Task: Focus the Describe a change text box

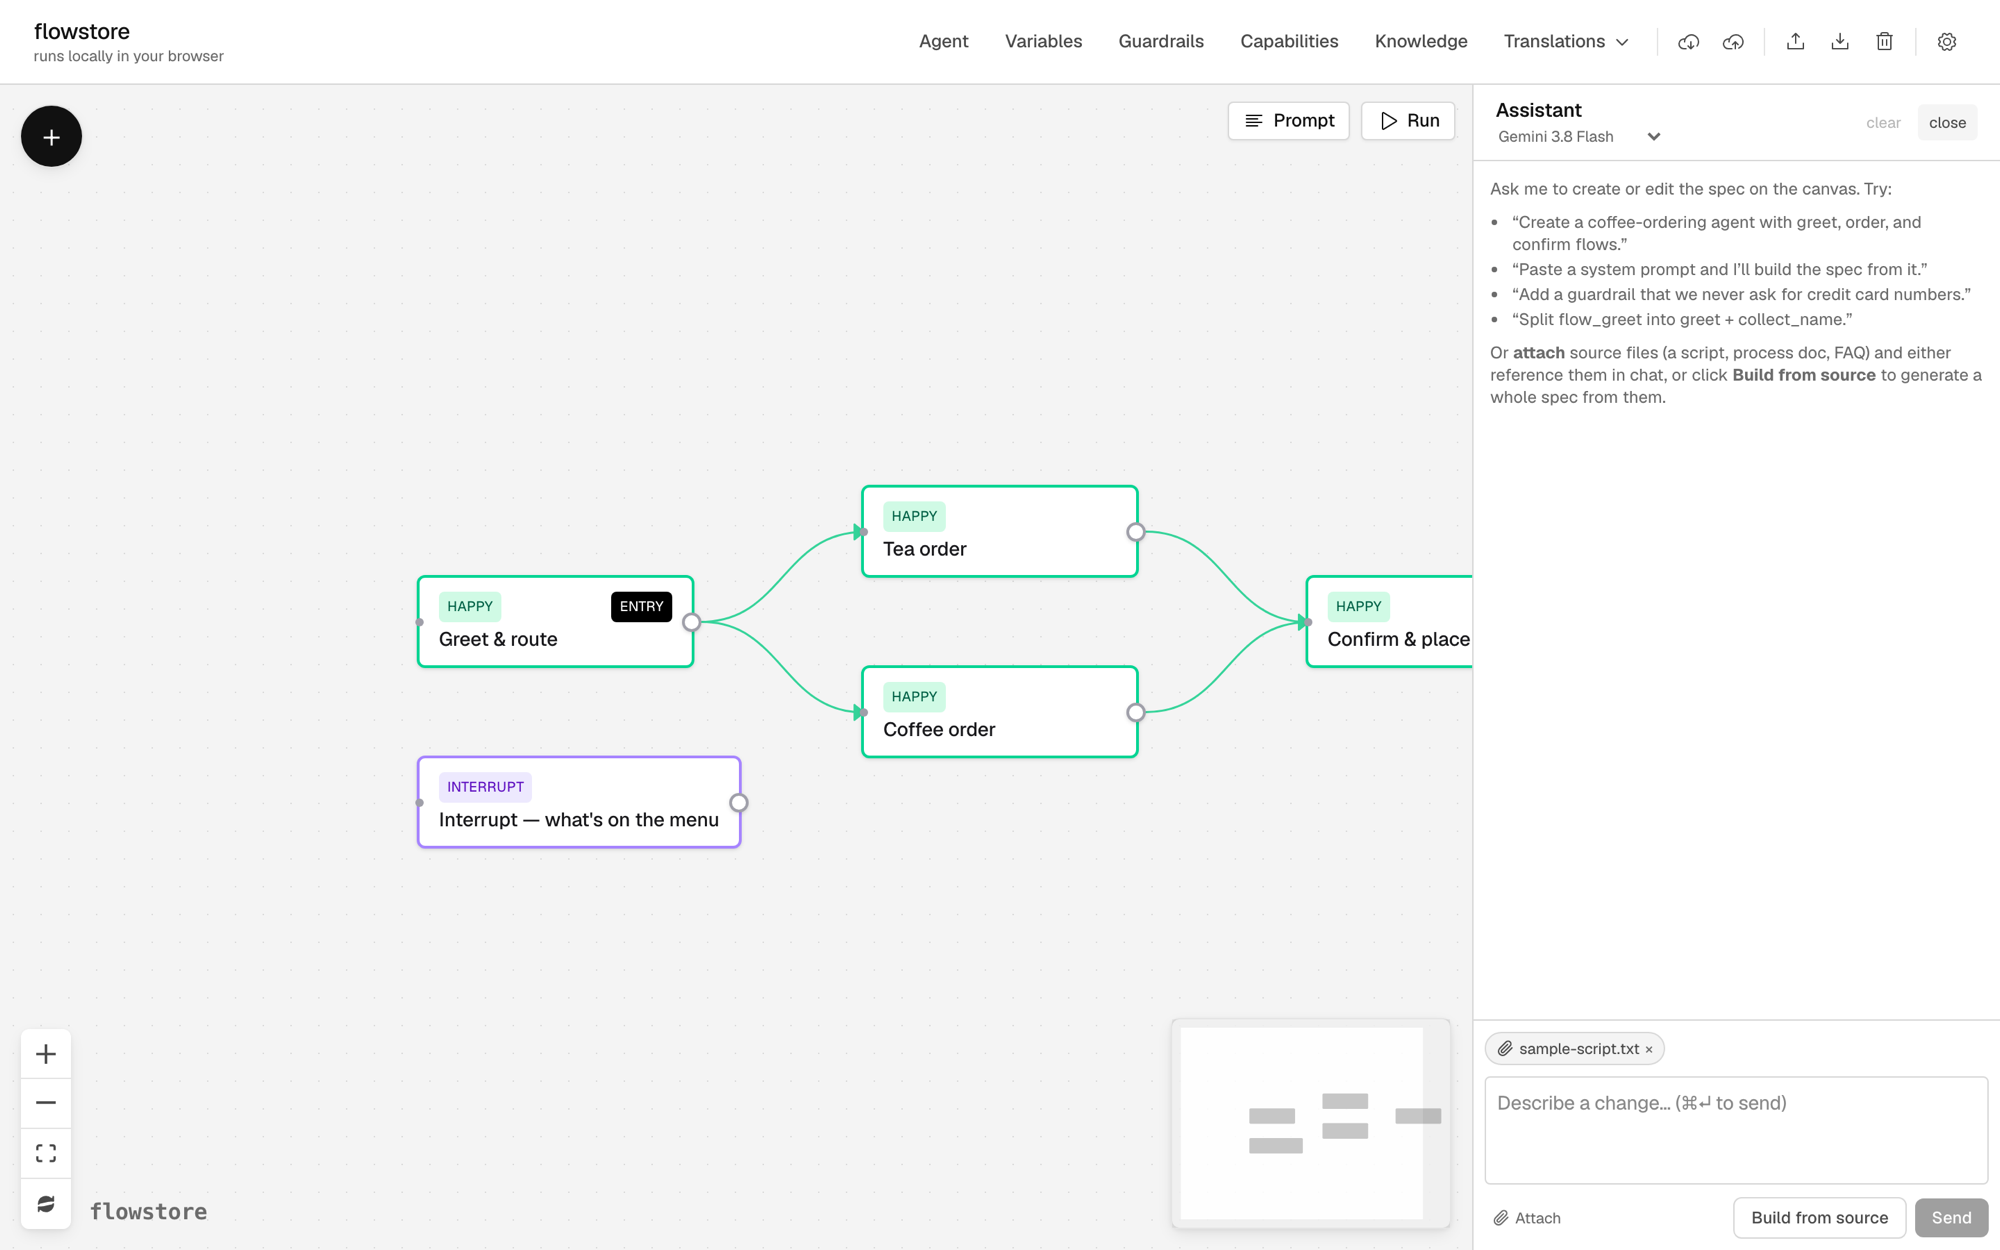Action: pyautogui.click(x=1735, y=1130)
